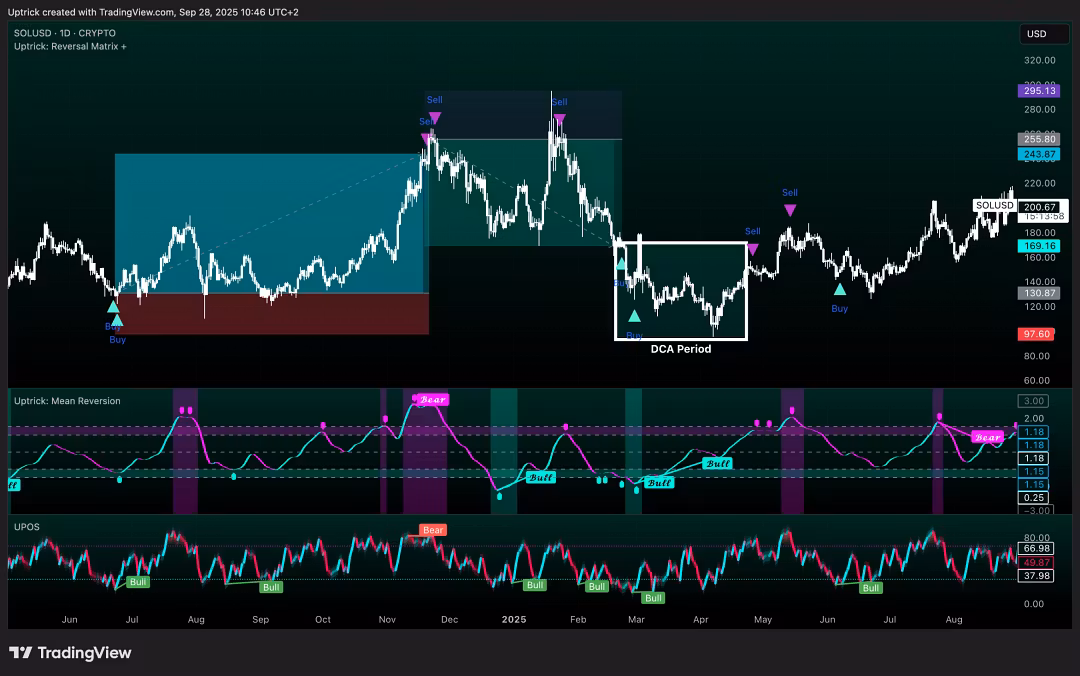
Task: Click the 2025 label on the time axis
Action: 513,620
